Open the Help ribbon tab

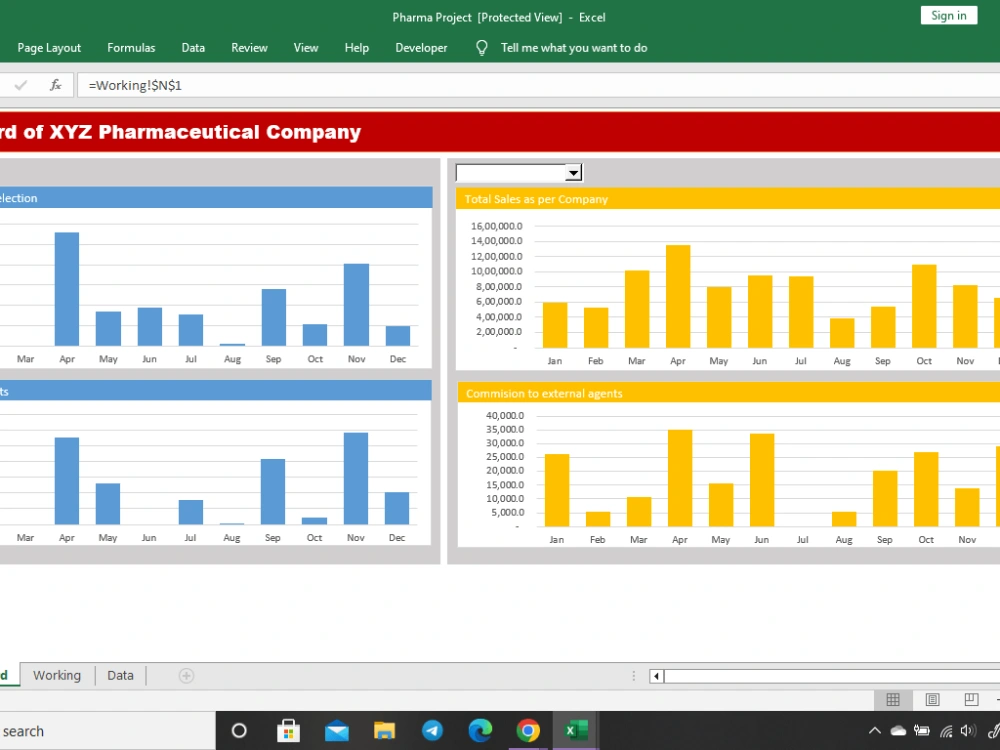coord(357,48)
